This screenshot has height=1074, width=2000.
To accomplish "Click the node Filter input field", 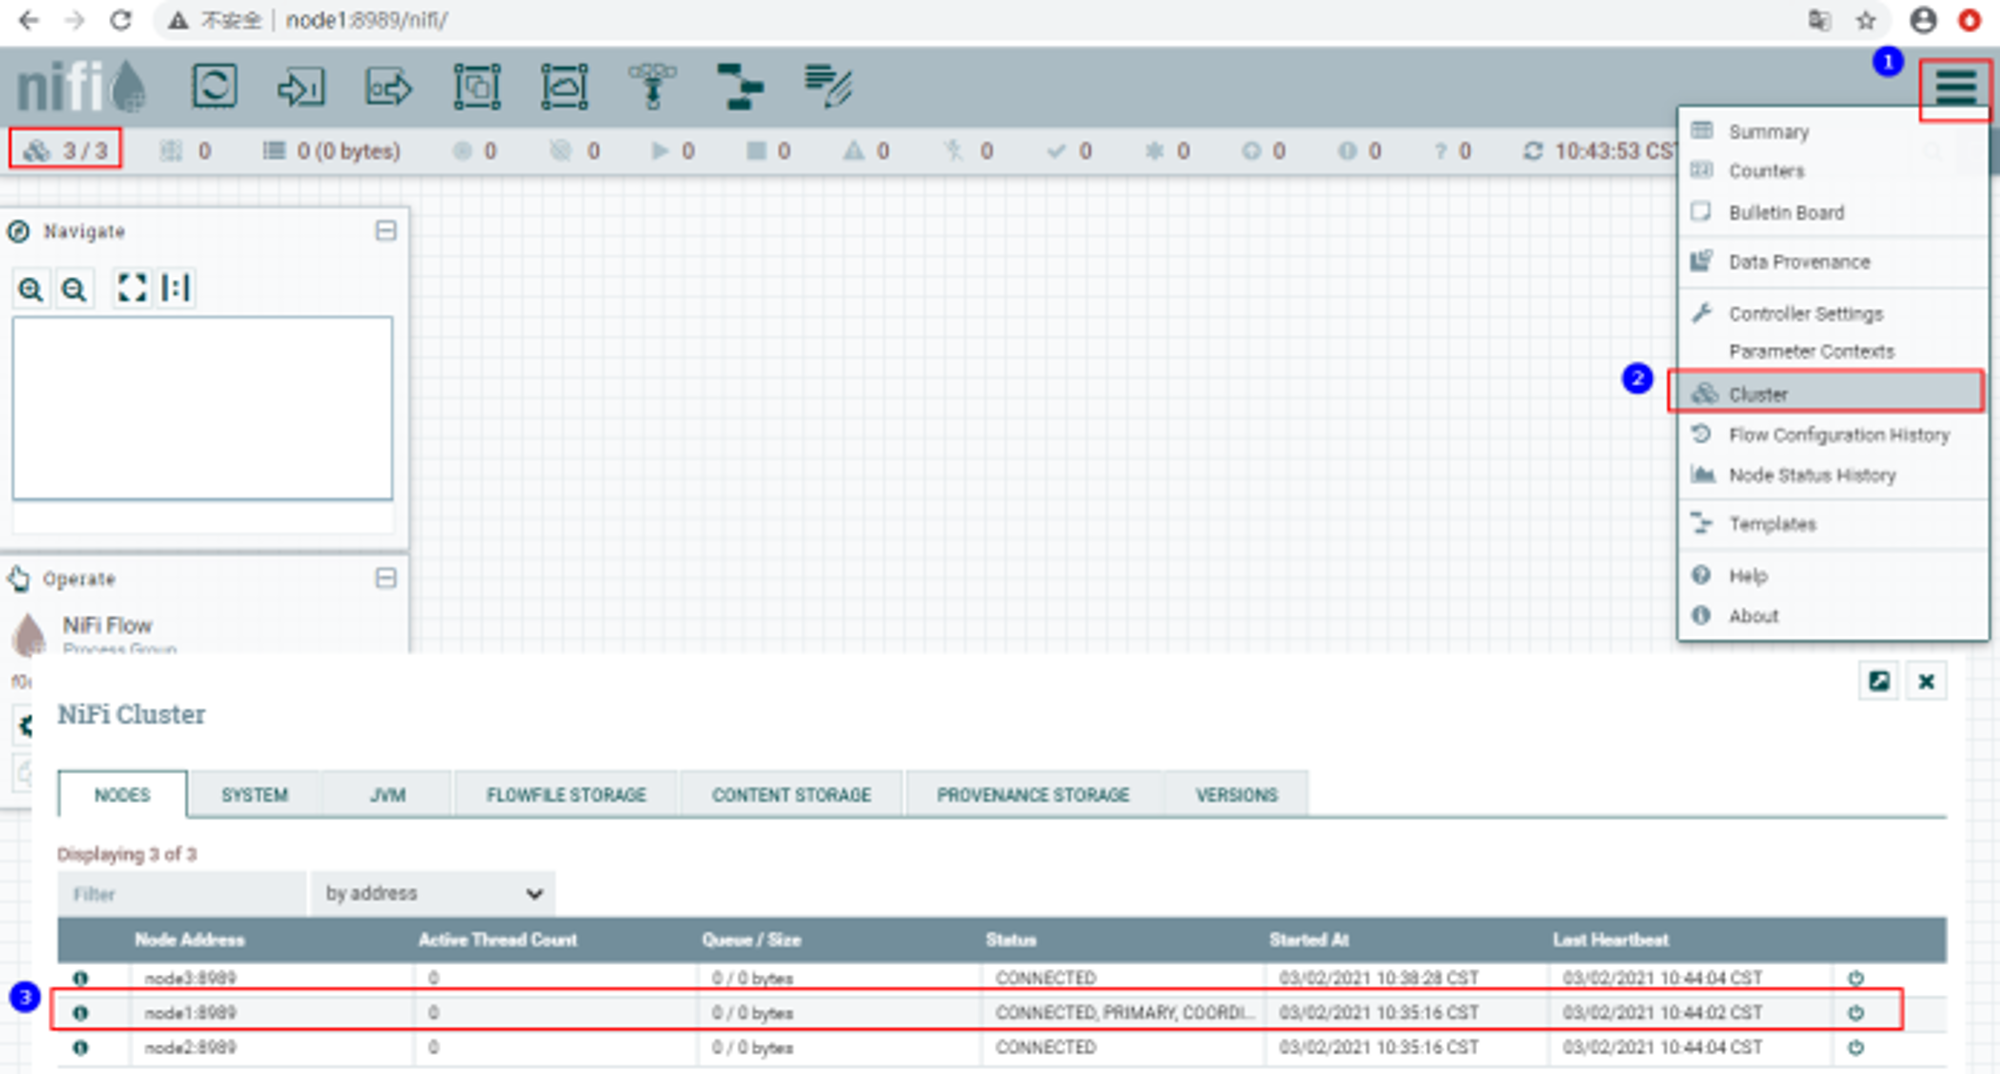I will tap(182, 893).
